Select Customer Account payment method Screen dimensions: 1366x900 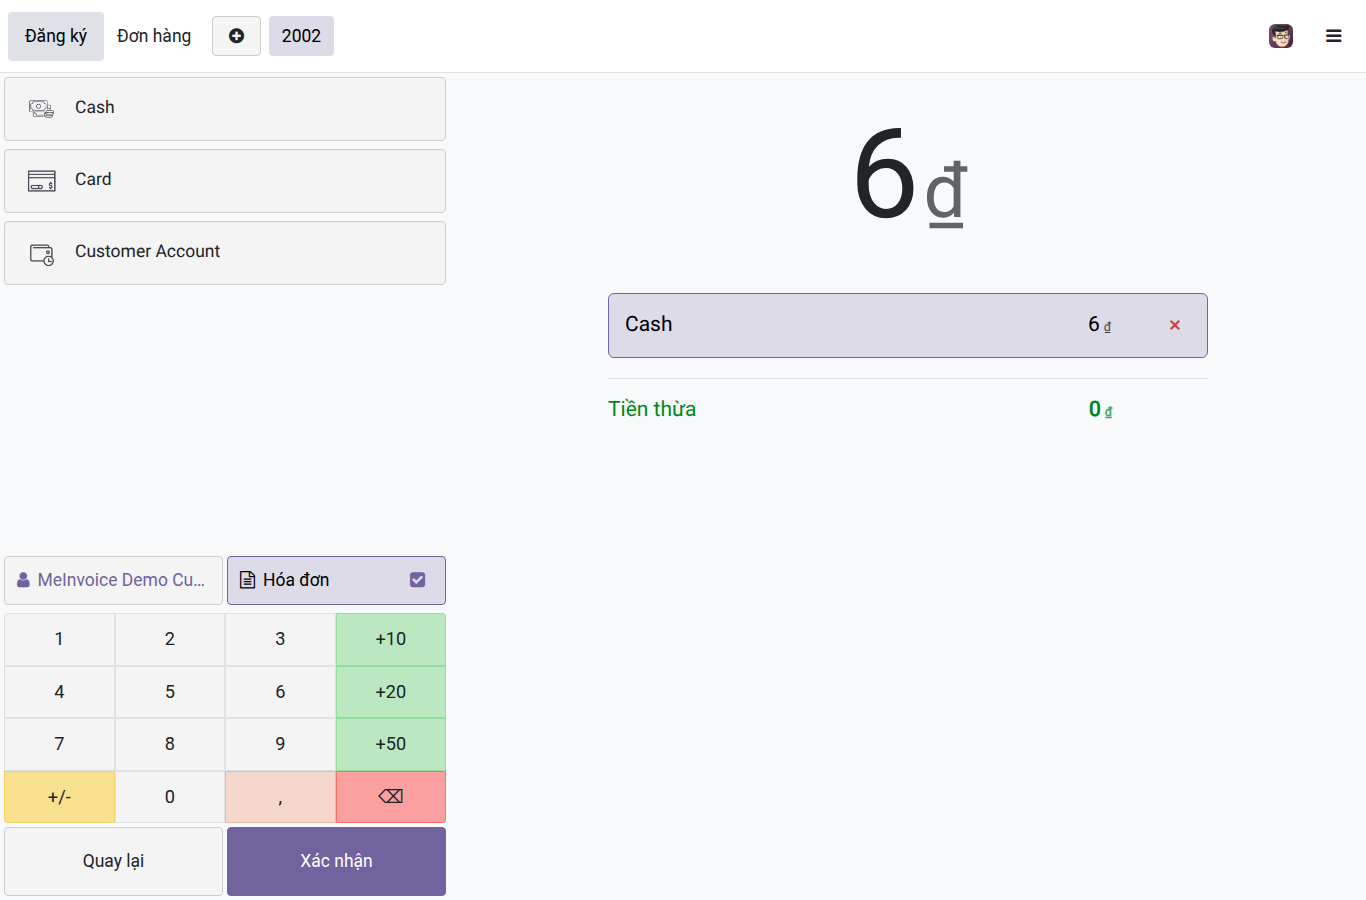(x=225, y=253)
